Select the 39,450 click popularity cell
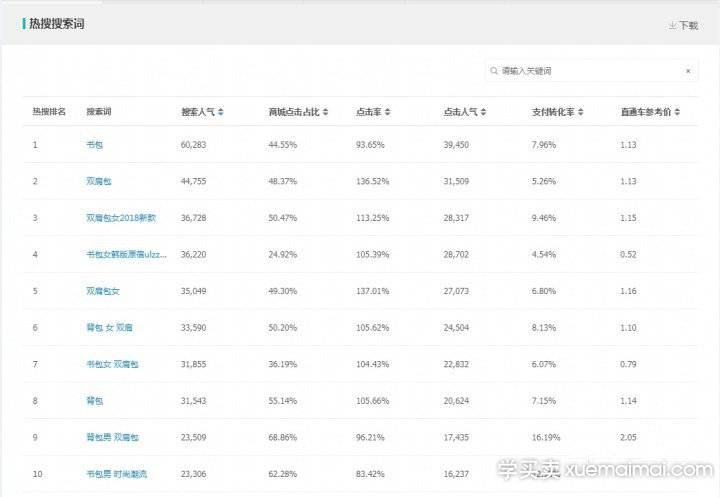 coord(456,145)
